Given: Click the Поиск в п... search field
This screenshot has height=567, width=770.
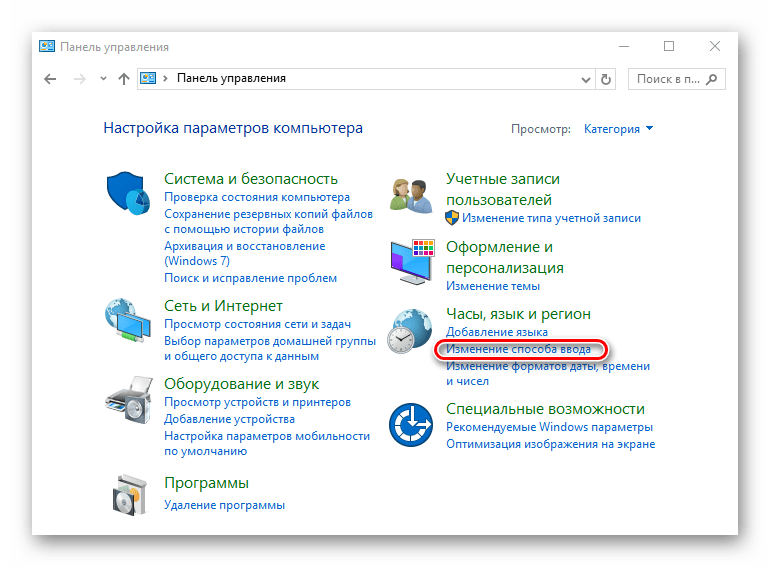Looking at the screenshot, I should 676,79.
